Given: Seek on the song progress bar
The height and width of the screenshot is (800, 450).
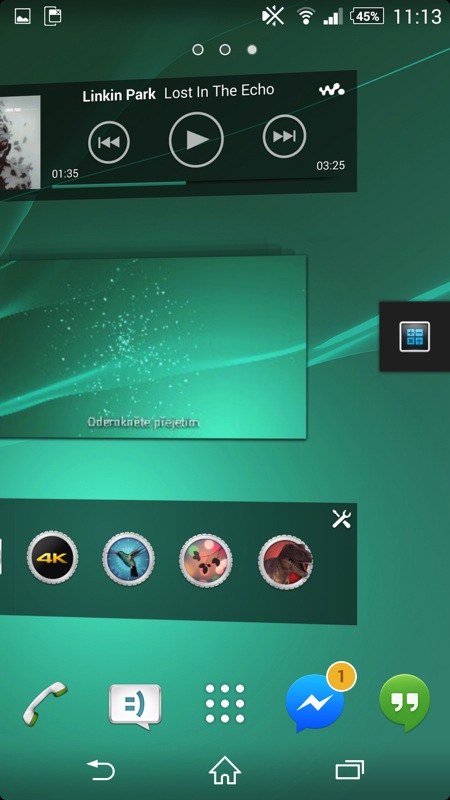Looking at the screenshot, I should tap(198, 184).
